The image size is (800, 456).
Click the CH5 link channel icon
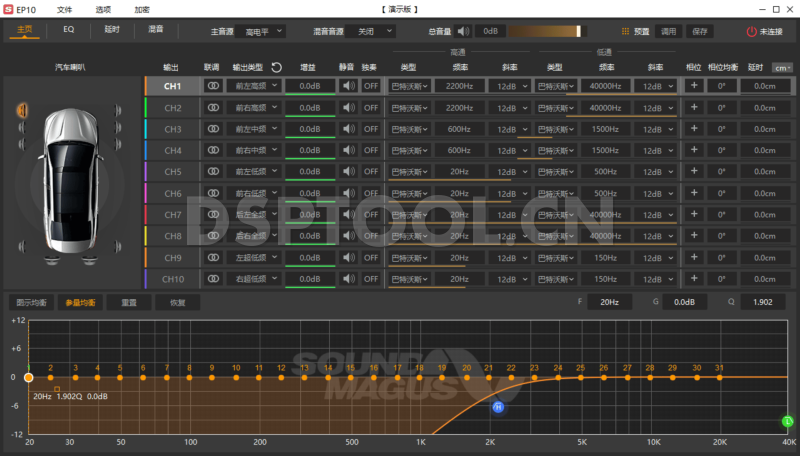point(213,172)
